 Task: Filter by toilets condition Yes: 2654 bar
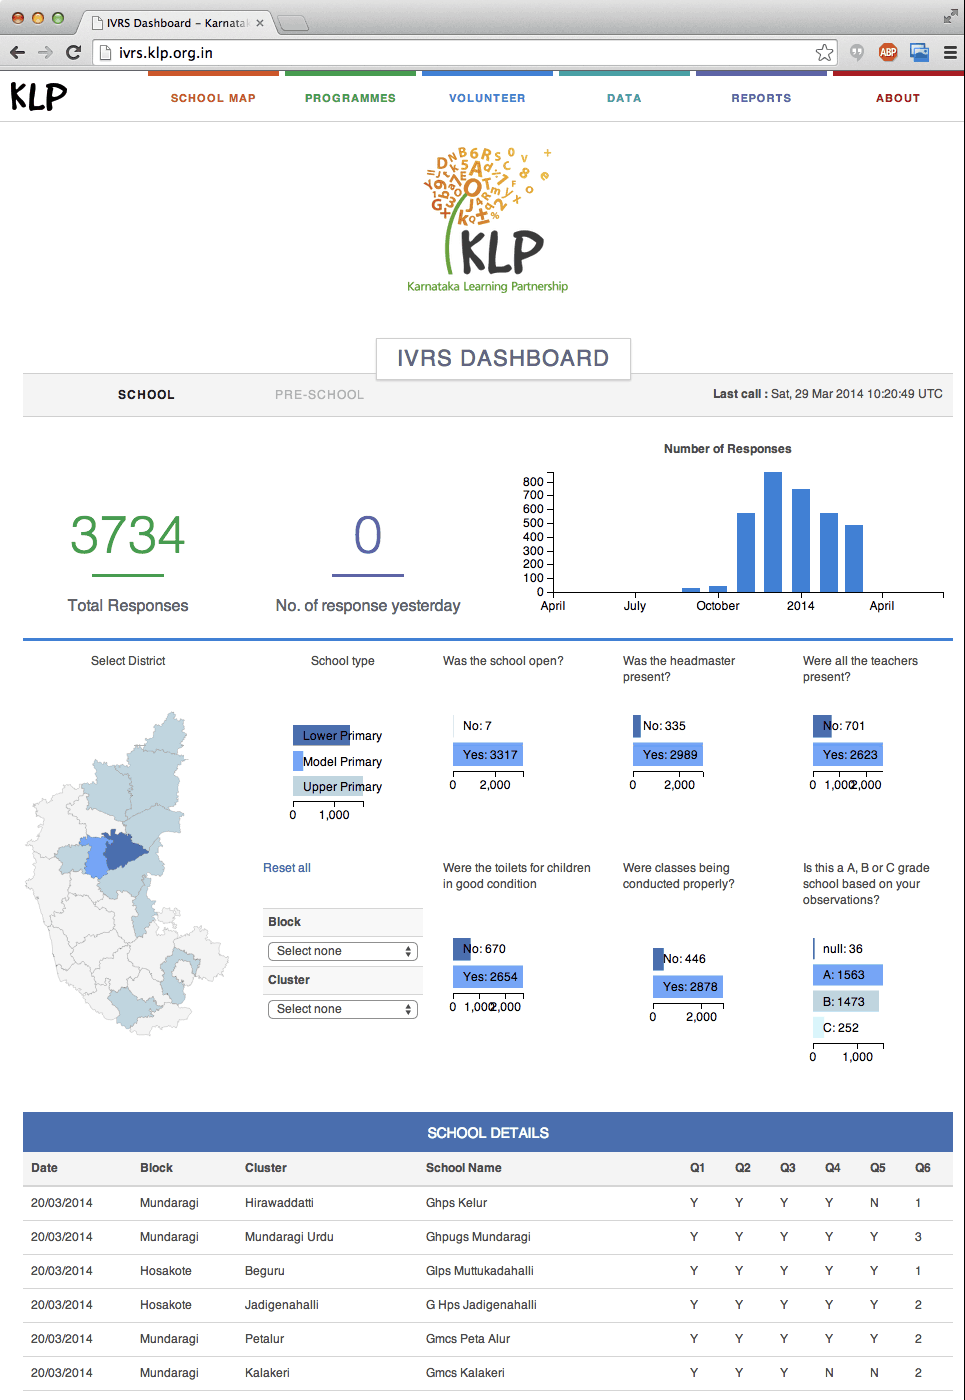[488, 977]
